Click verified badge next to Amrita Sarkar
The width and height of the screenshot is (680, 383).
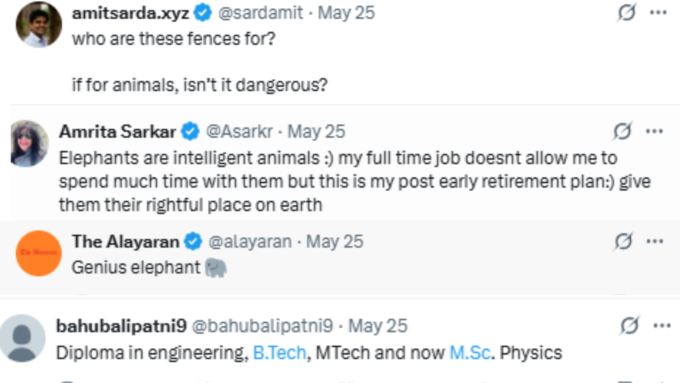[190, 131]
